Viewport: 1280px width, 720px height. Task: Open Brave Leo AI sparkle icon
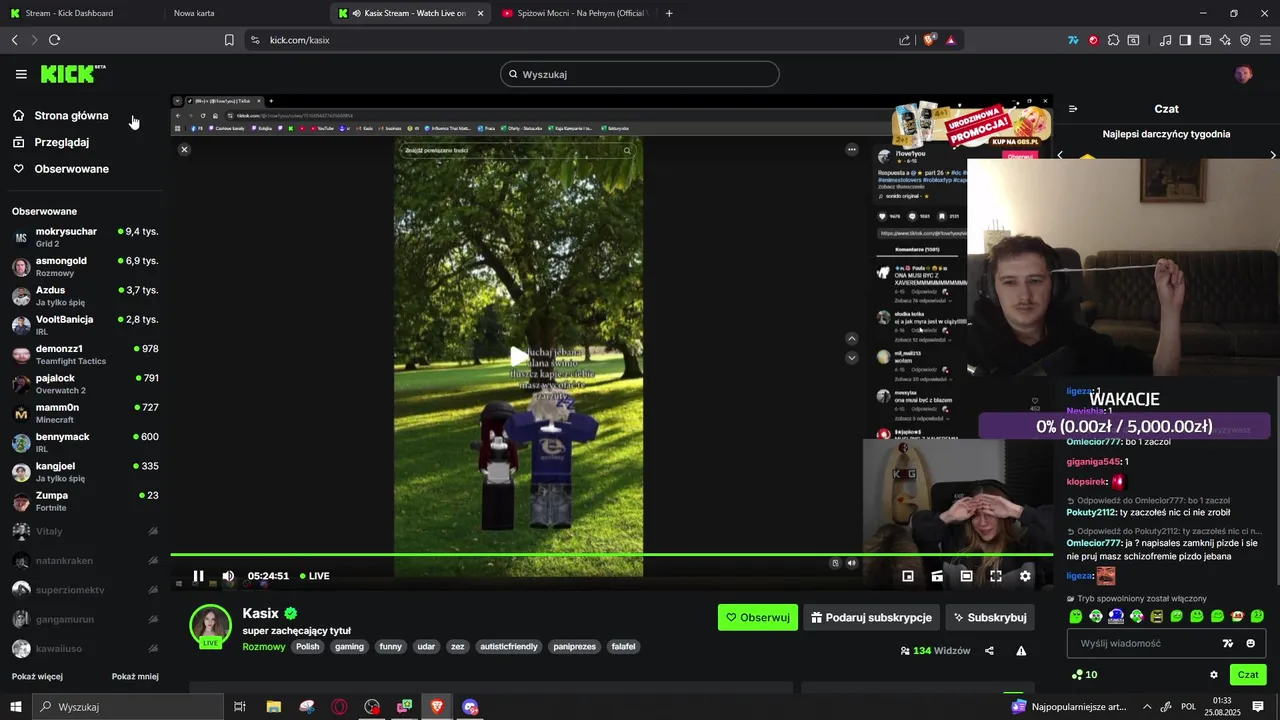[1225, 40]
